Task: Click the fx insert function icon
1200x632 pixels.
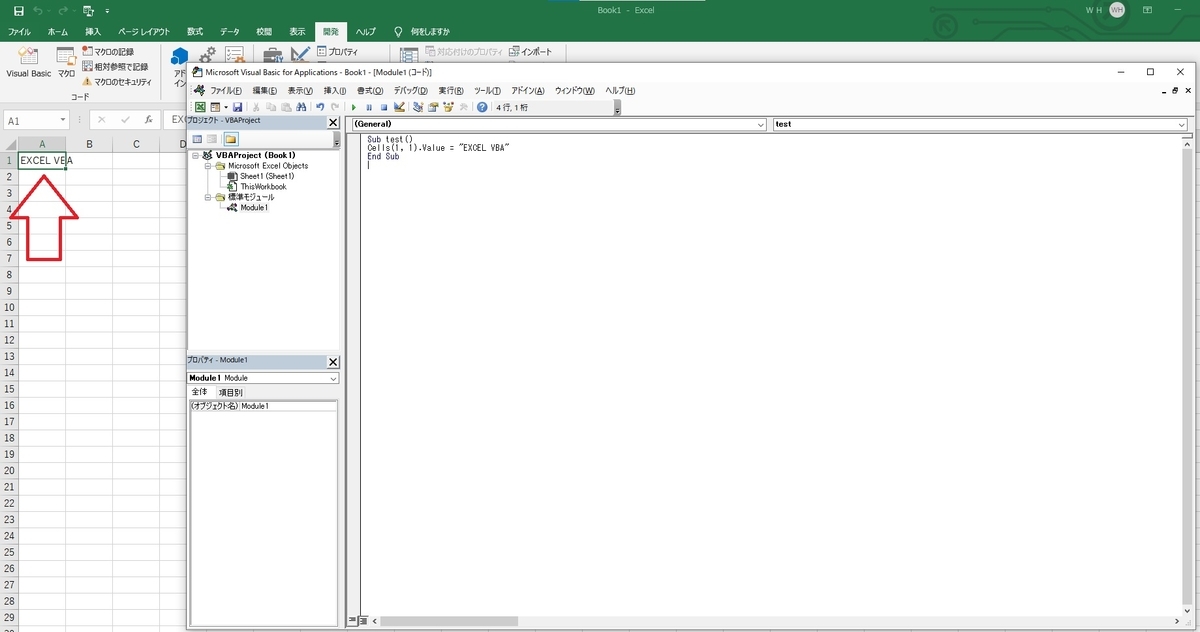Action: pyautogui.click(x=147, y=120)
